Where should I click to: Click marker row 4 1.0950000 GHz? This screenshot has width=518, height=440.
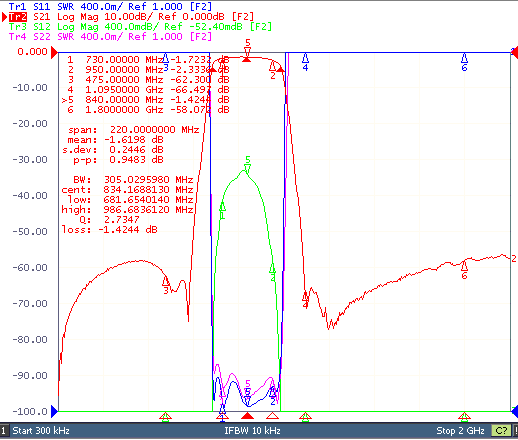coord(148,90)
